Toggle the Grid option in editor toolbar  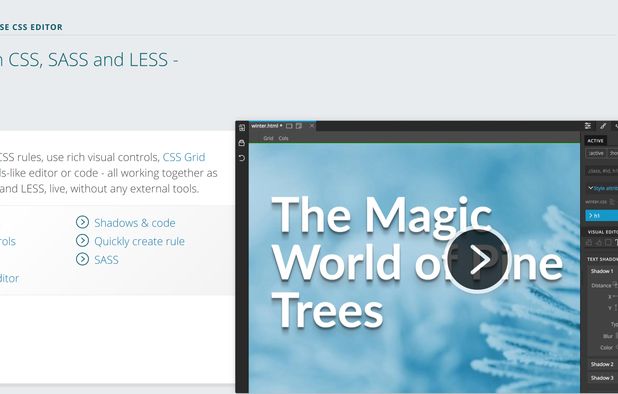click(268, 138)
